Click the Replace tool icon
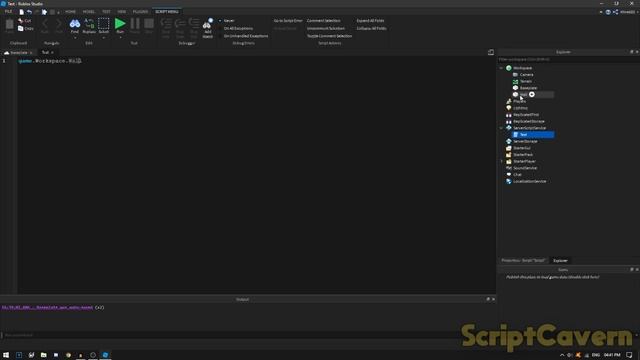The image size is (640, 360). (x=89, y=24)
